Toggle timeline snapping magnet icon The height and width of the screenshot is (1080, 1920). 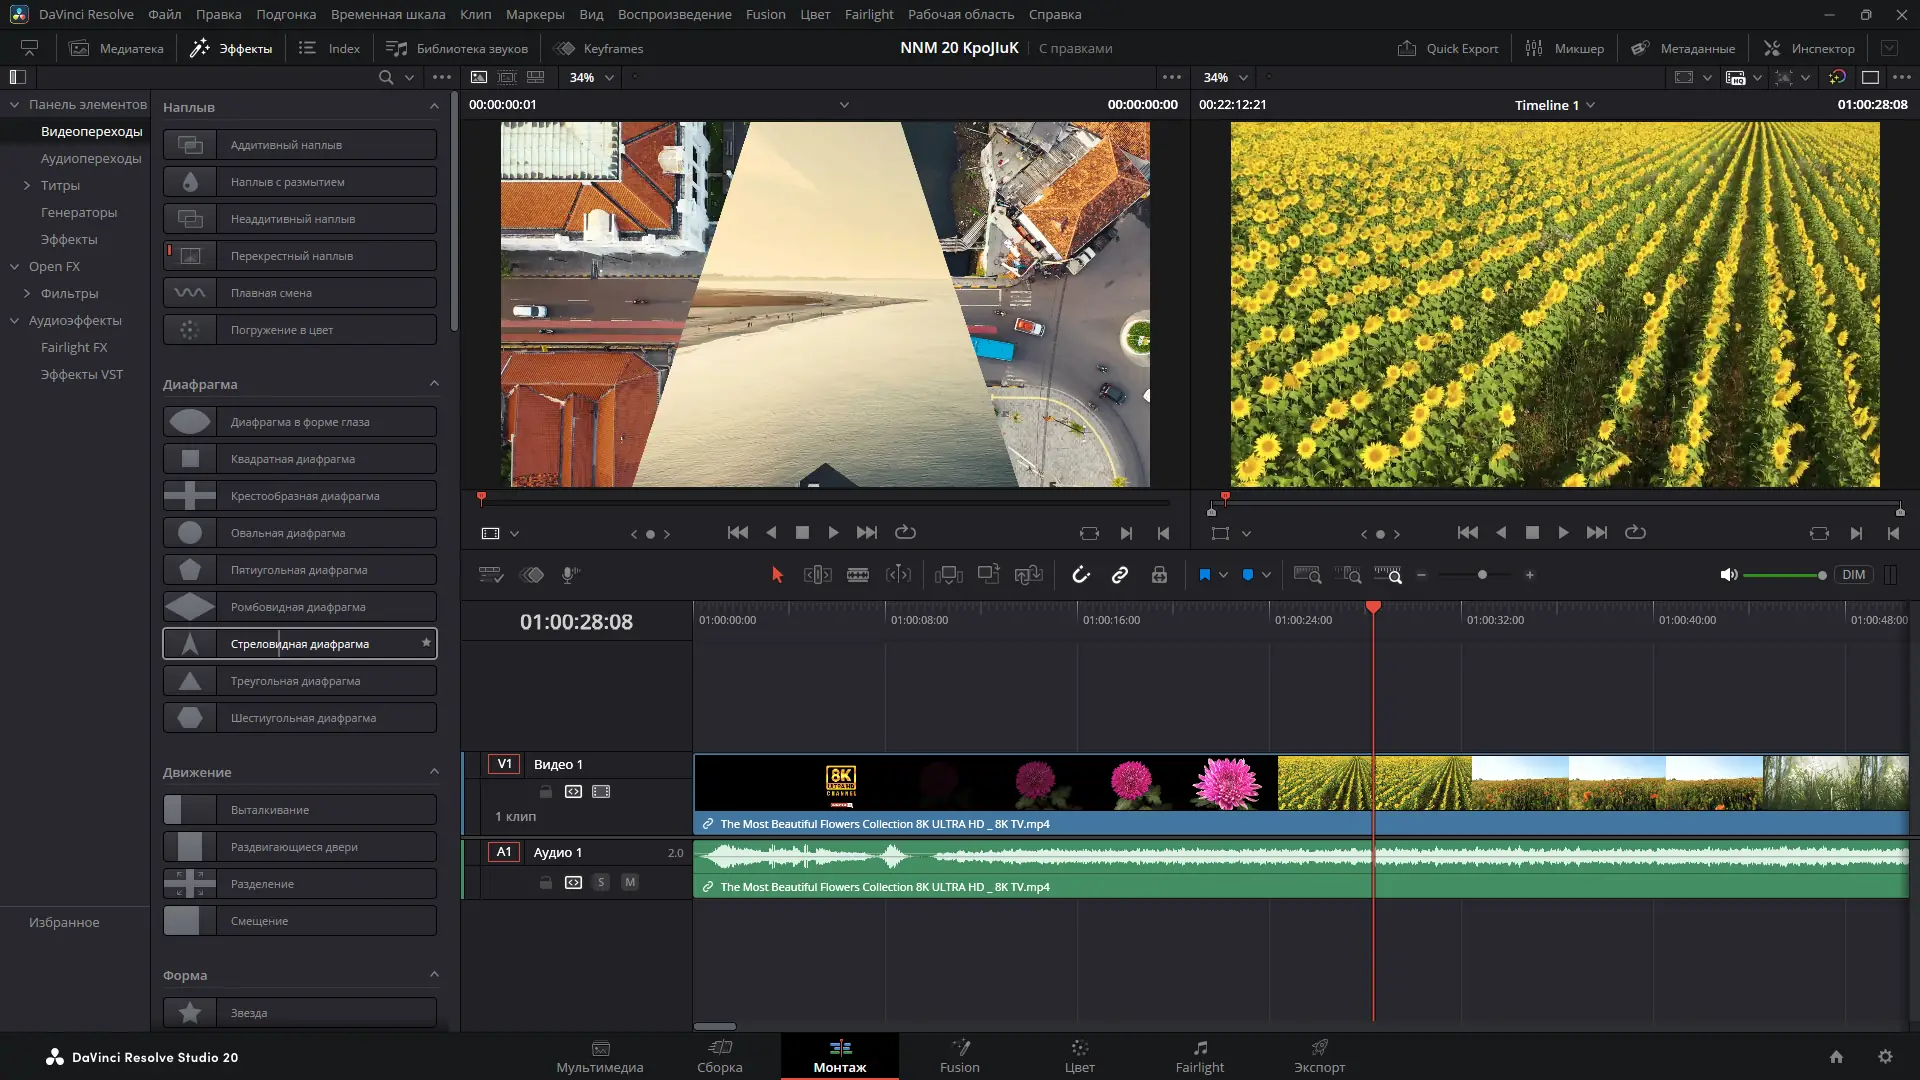tap(1081, 575)
